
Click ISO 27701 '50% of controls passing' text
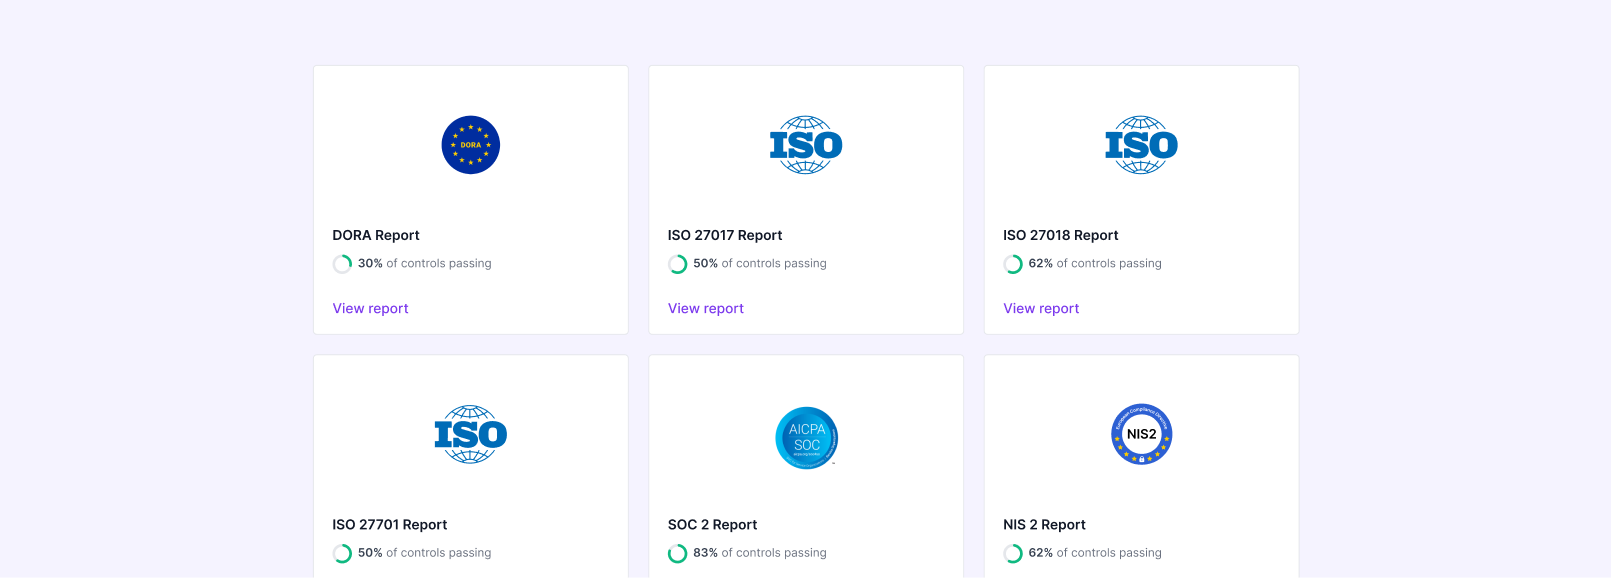(425, 552)
